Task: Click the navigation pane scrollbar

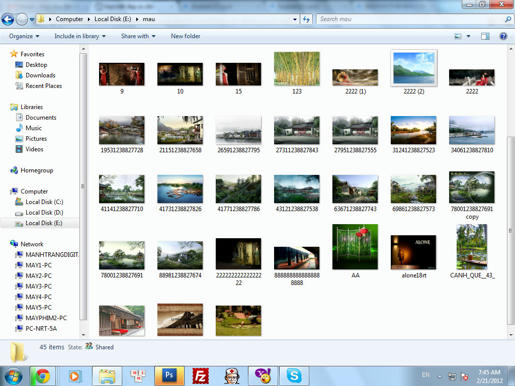Action: (x=83, y=186)
